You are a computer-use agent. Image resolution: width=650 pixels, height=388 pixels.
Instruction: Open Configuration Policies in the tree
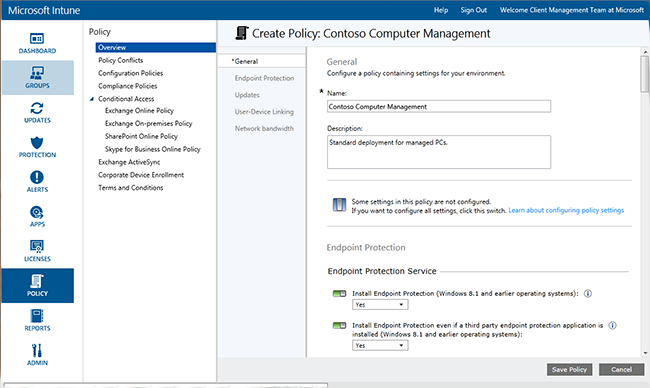click(x=131, y=73)
